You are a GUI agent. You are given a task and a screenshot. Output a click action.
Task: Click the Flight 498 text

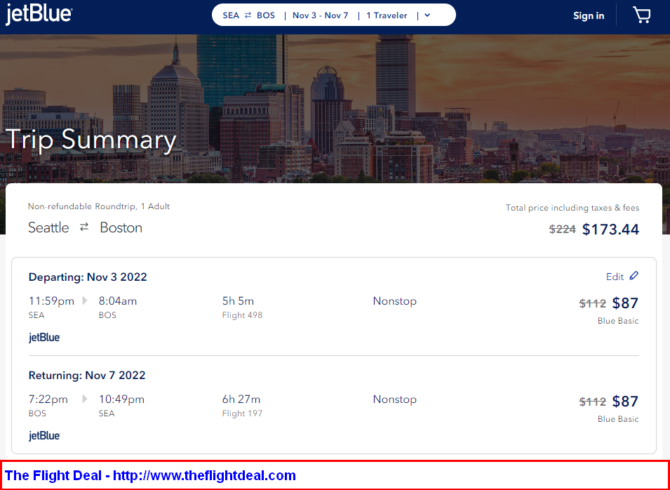coord(242,315)
